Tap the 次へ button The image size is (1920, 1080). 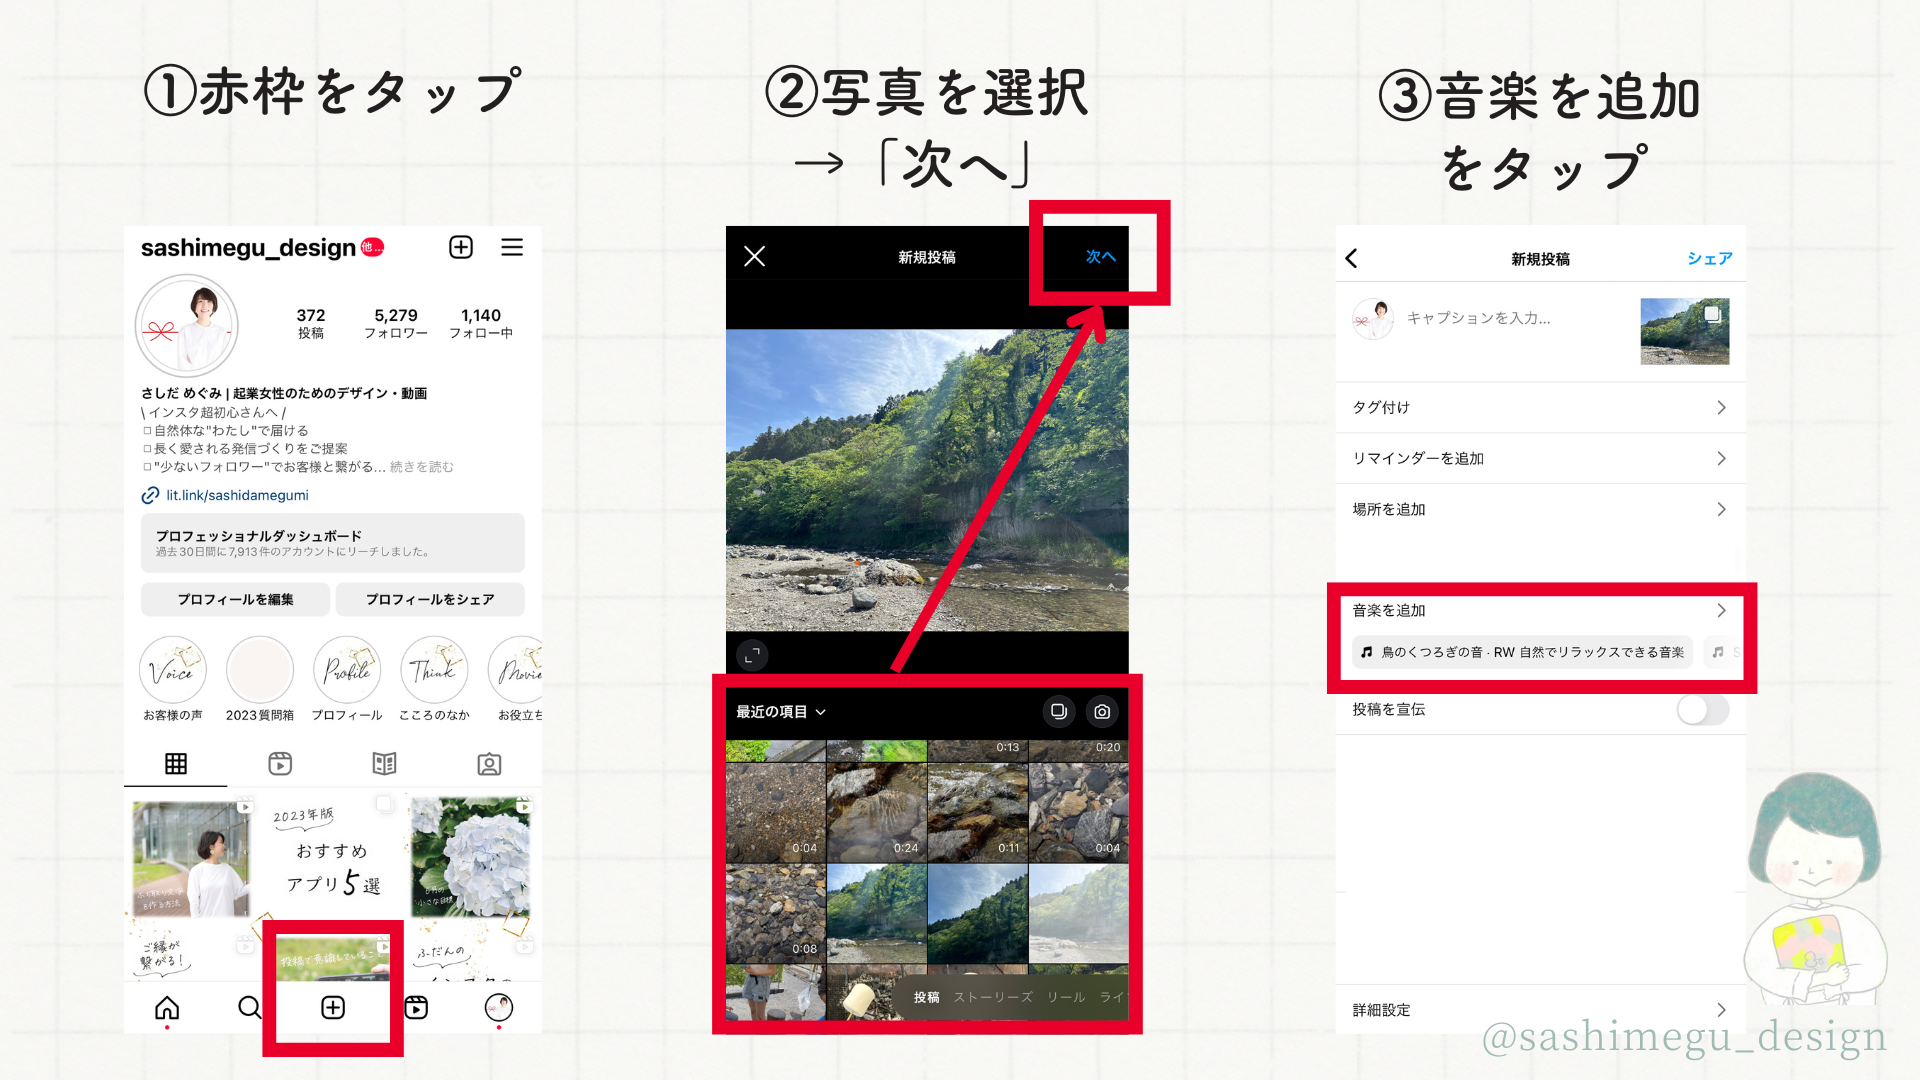1099,257
